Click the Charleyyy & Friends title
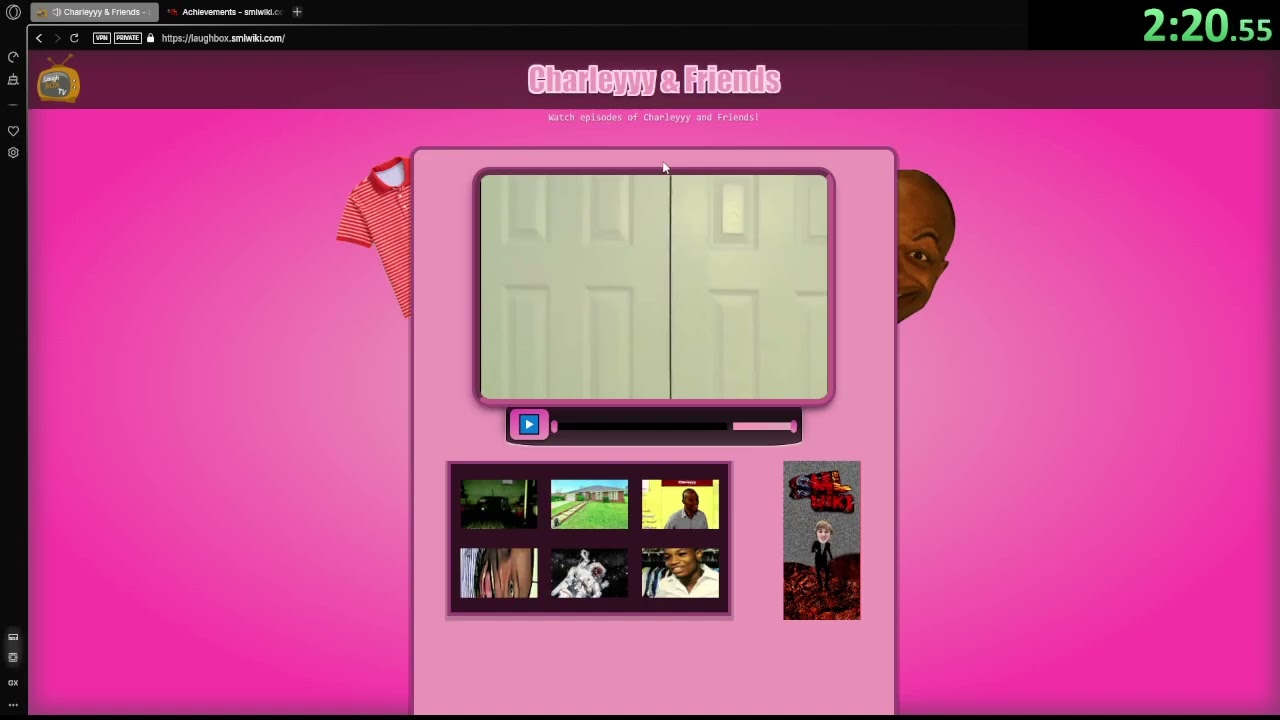Viewport: 1280px width, 720px height. coord(654,80)
